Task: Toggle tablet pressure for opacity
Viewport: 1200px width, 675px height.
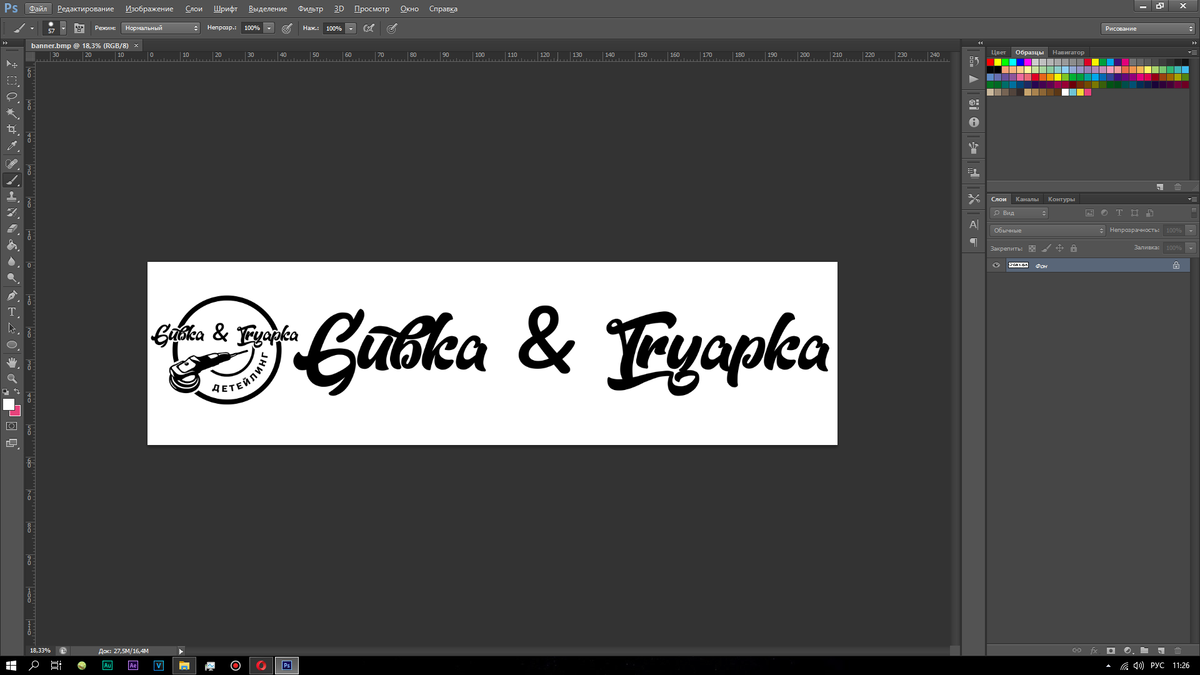Action: tap(287, 28)
